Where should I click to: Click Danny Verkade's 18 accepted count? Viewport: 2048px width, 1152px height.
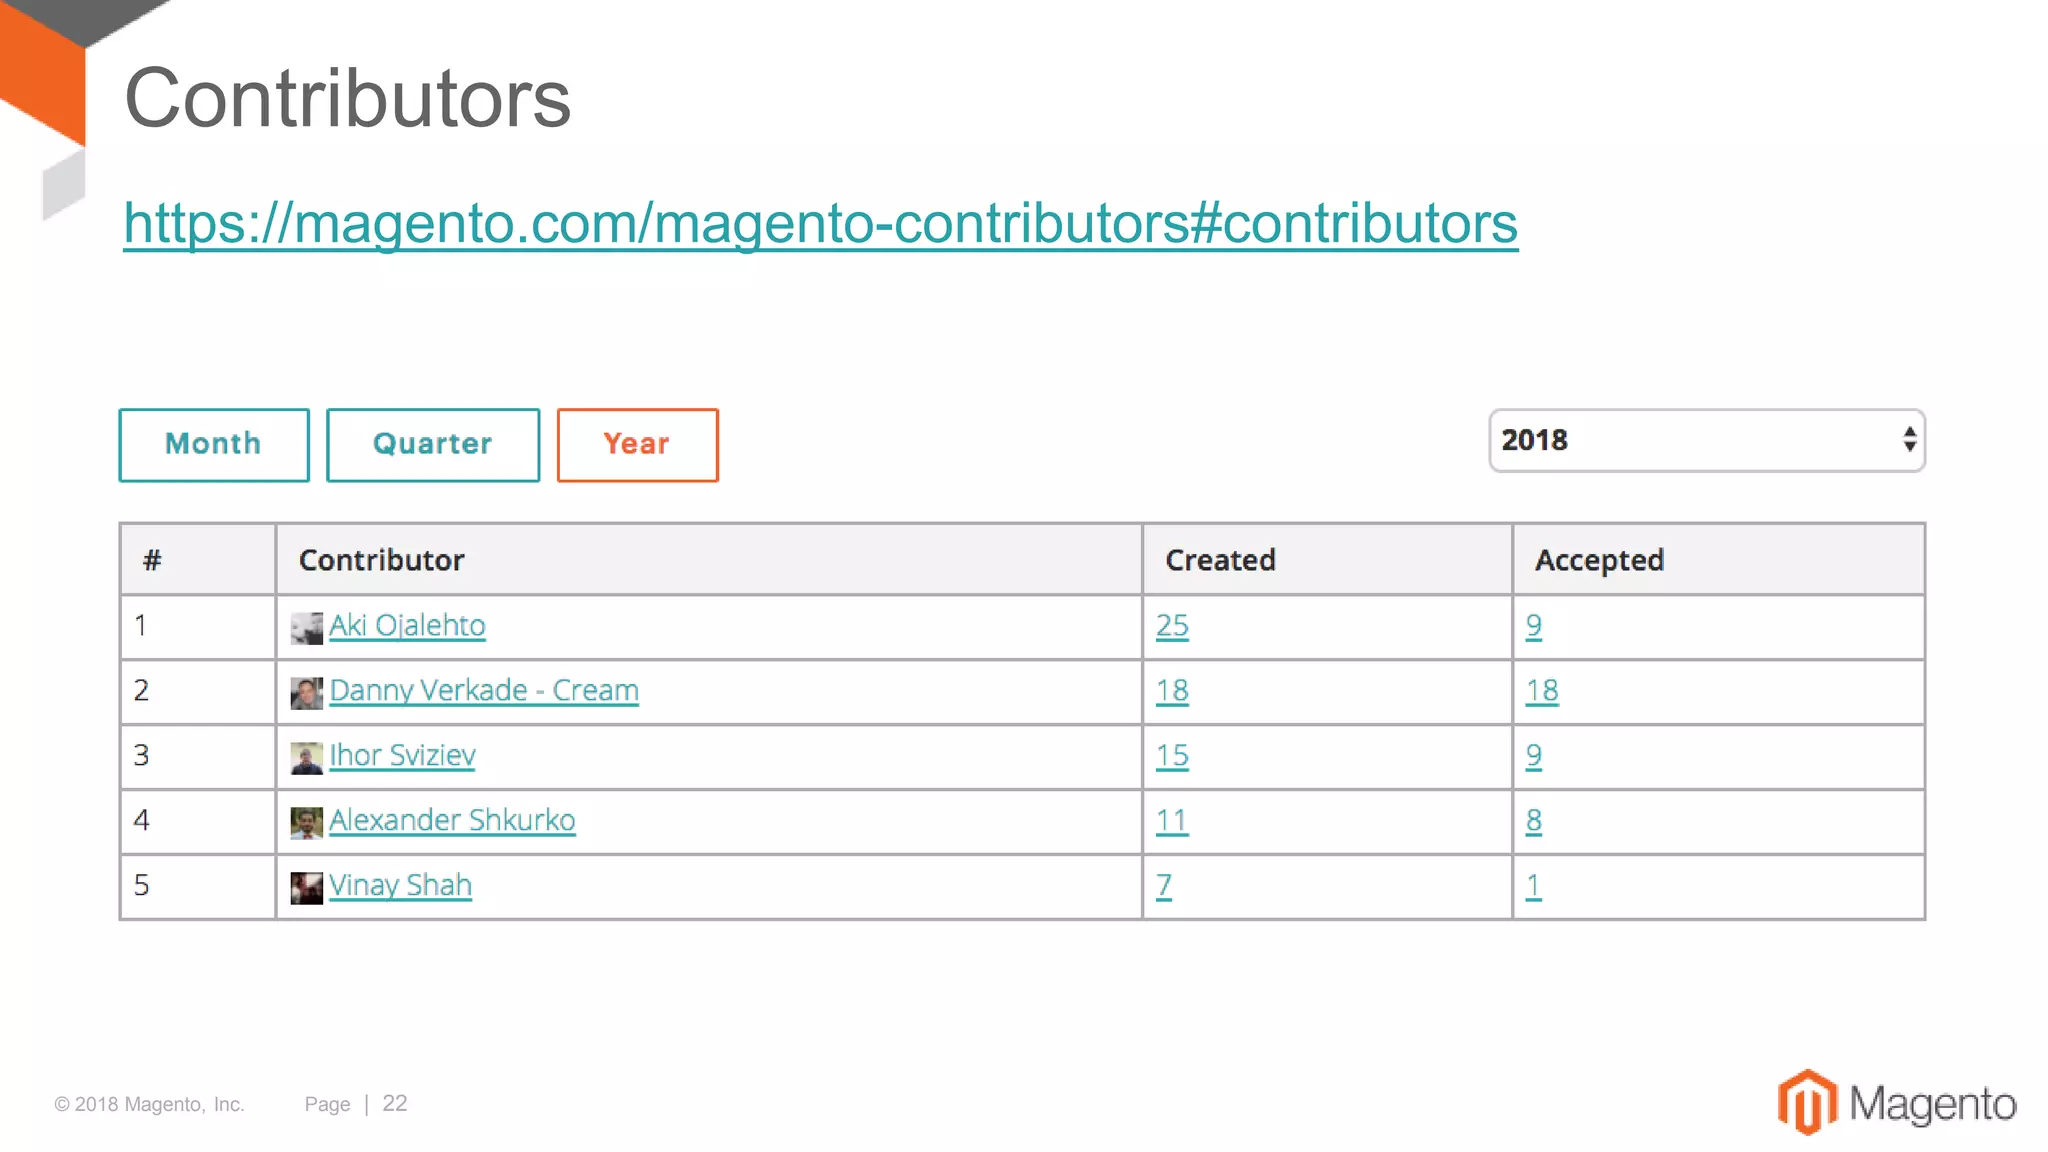[1541, 691]
